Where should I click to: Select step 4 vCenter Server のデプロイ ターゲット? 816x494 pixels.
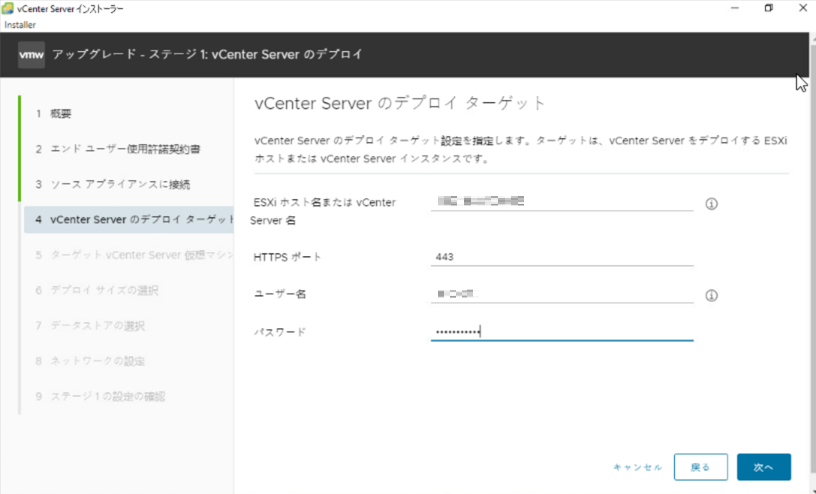[126, 220]
